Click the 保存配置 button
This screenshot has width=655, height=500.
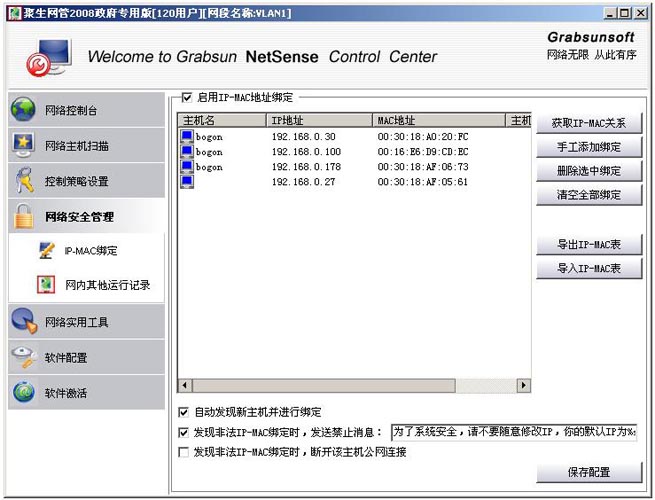[x=589, y=472]
